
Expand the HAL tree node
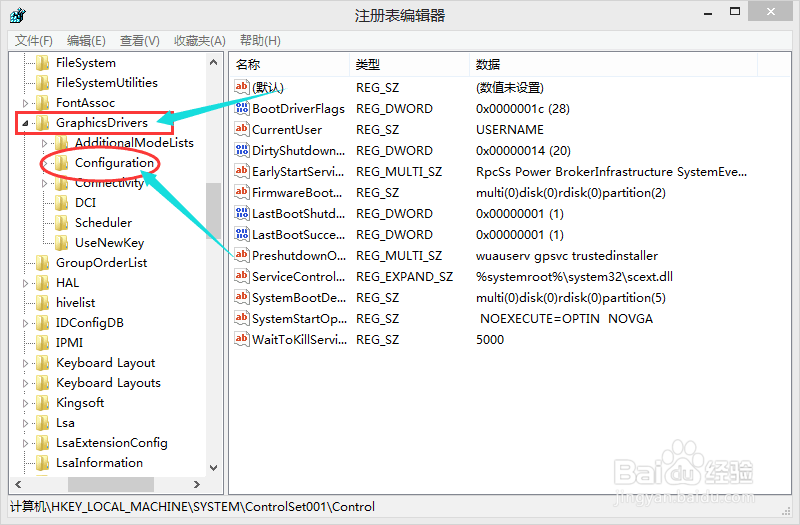pos(26,283)
